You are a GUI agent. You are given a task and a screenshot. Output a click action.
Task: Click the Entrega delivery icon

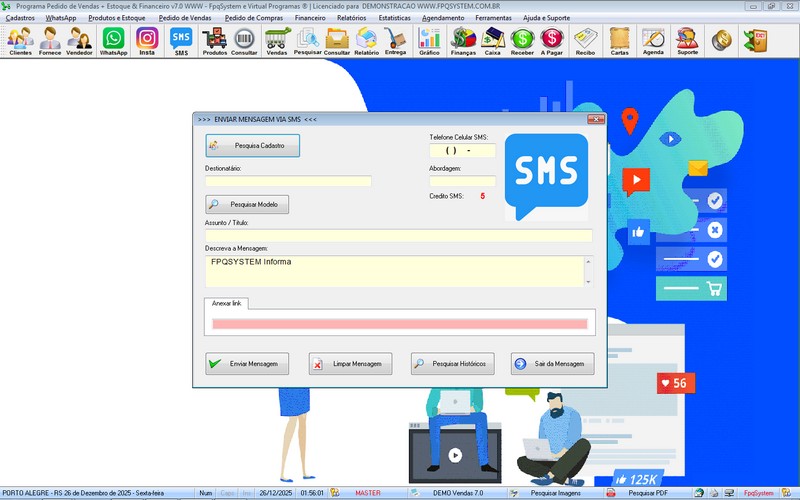(395, 41)
